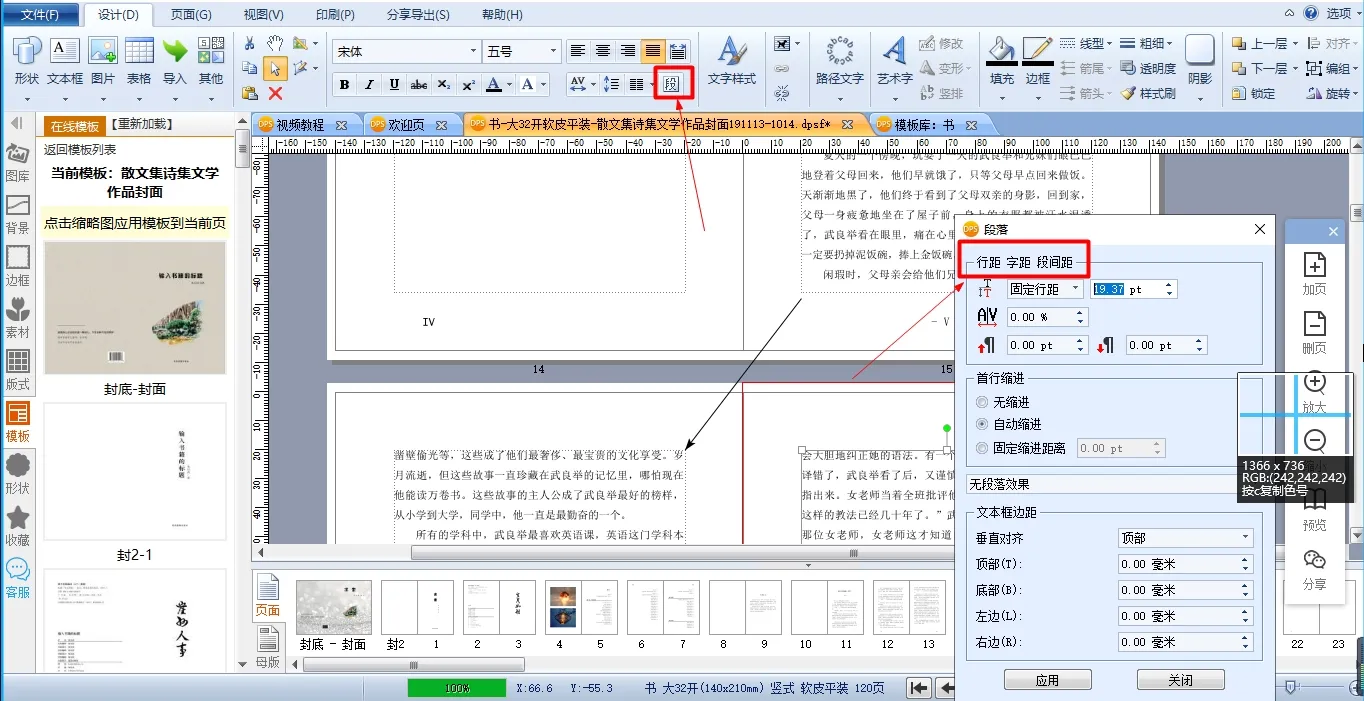Click the 关闭 button in paragraph dialog
1364x701 pixels.
pos(1180,680)
